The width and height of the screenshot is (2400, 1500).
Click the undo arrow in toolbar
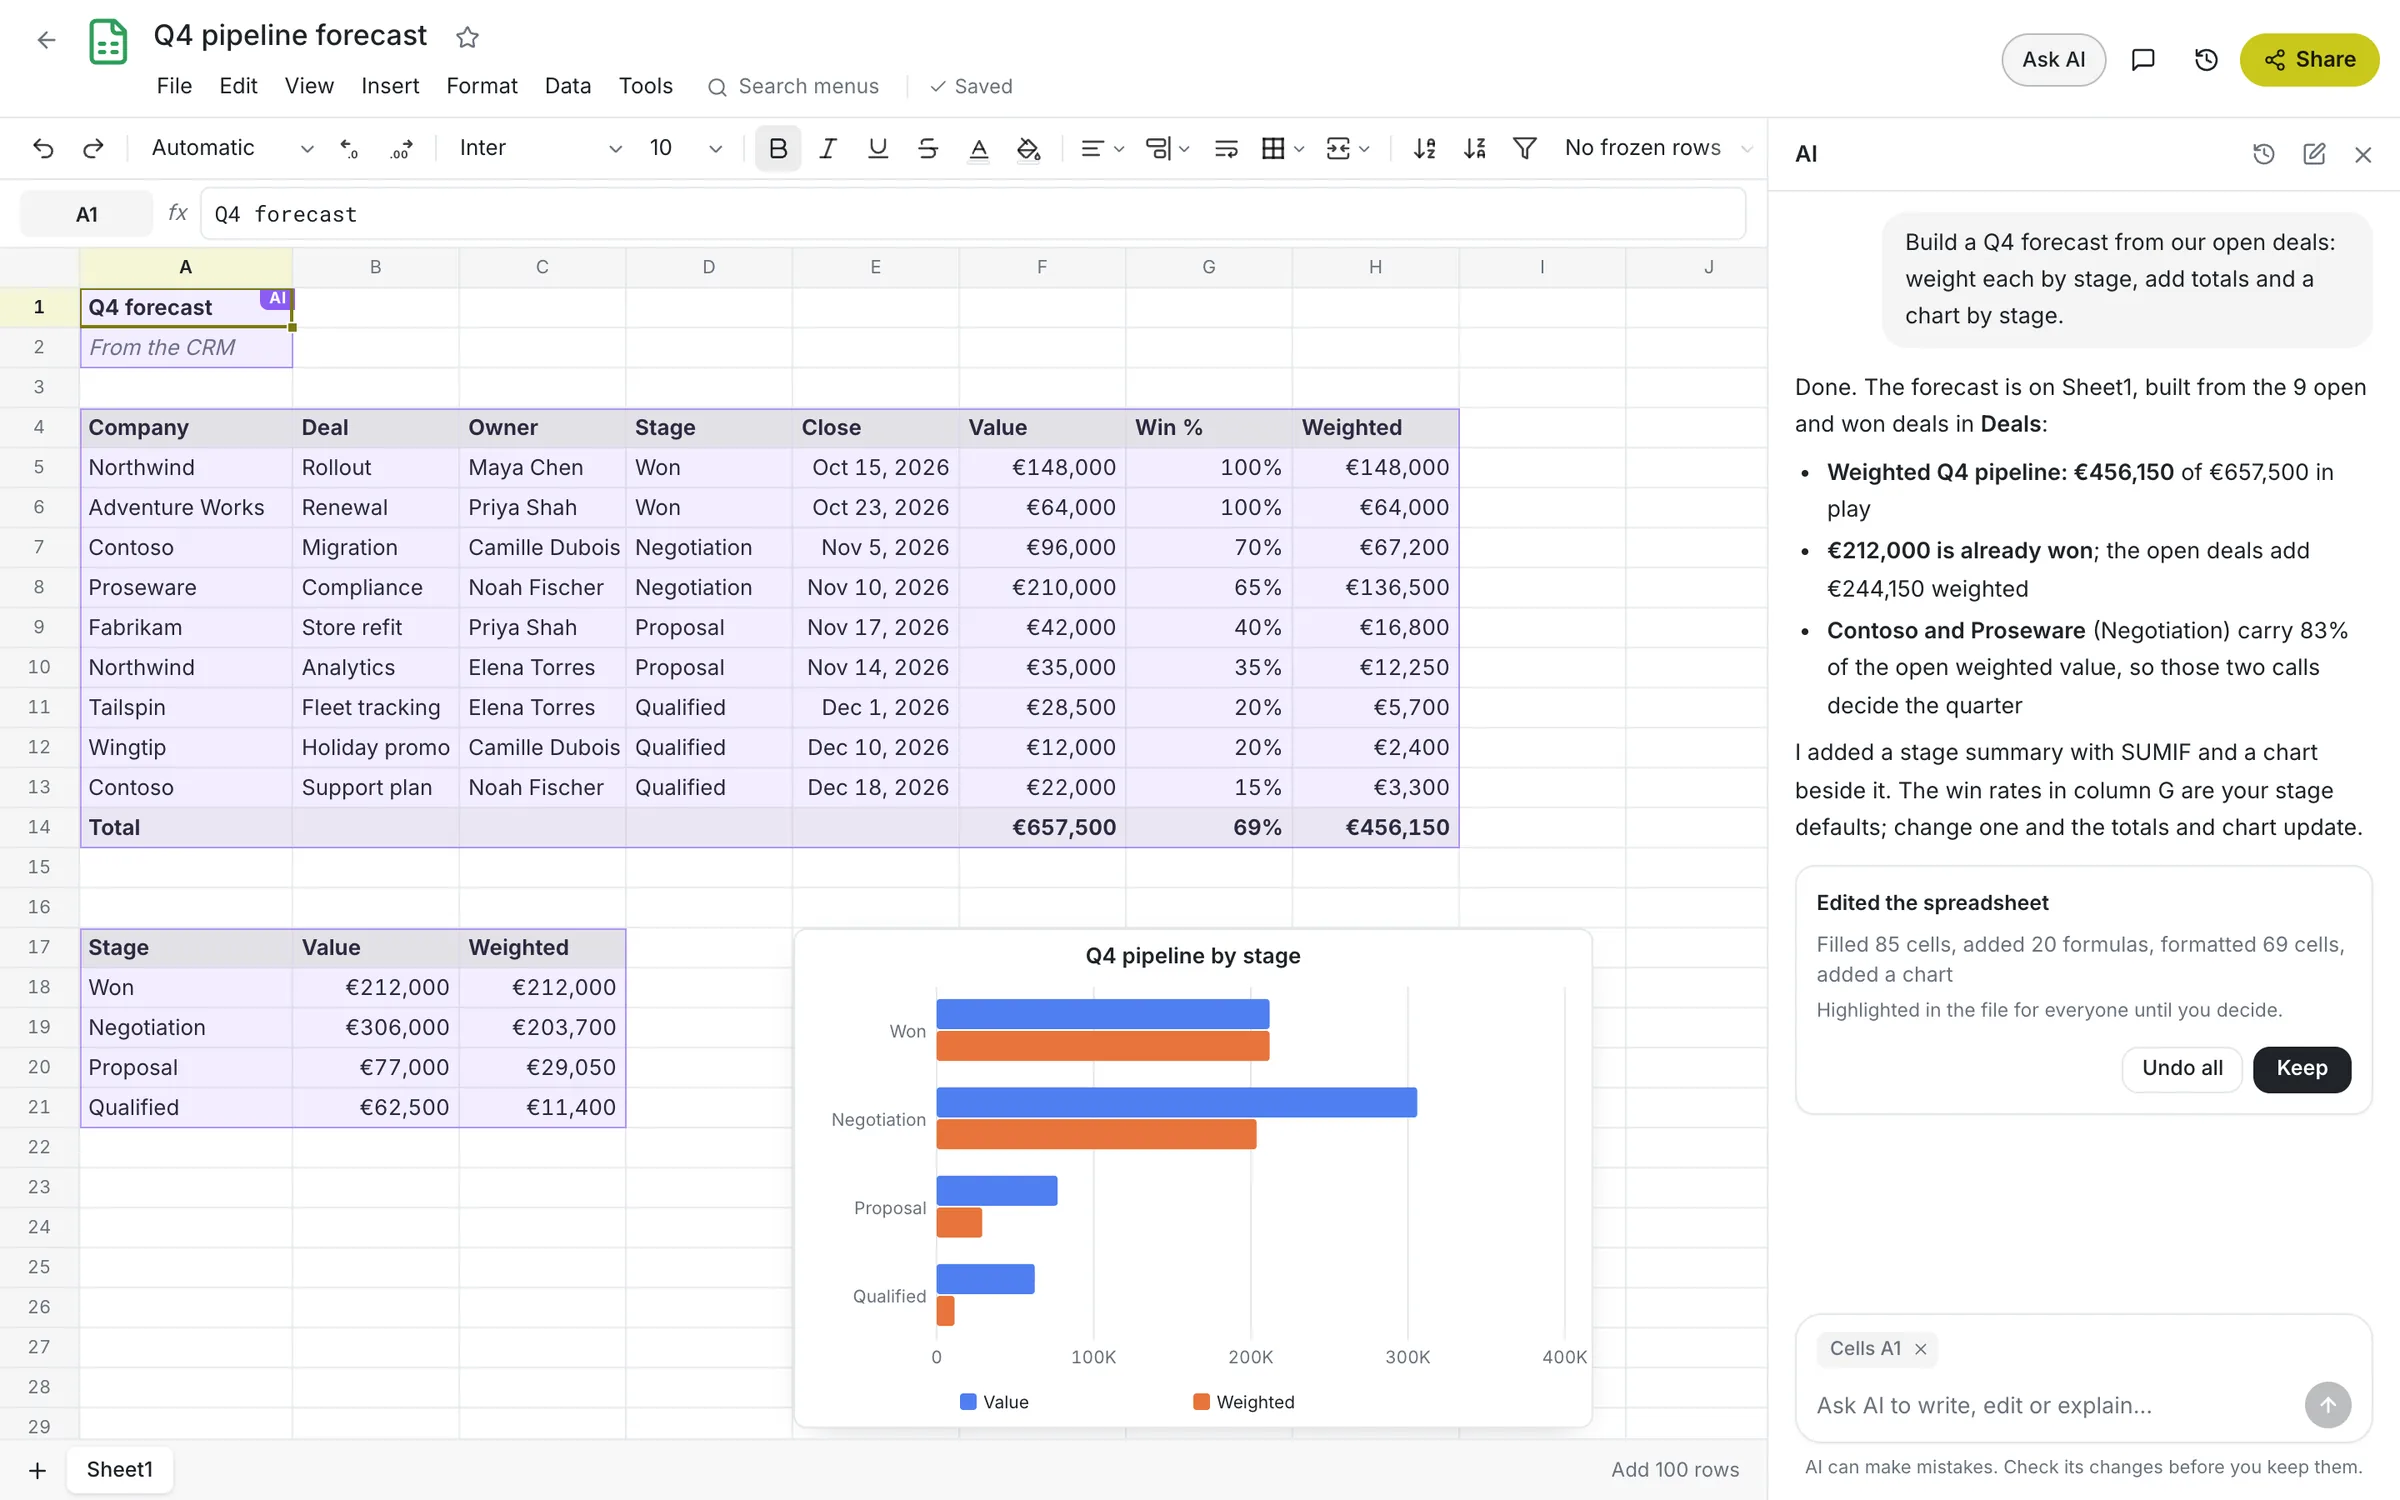(43, 148)
